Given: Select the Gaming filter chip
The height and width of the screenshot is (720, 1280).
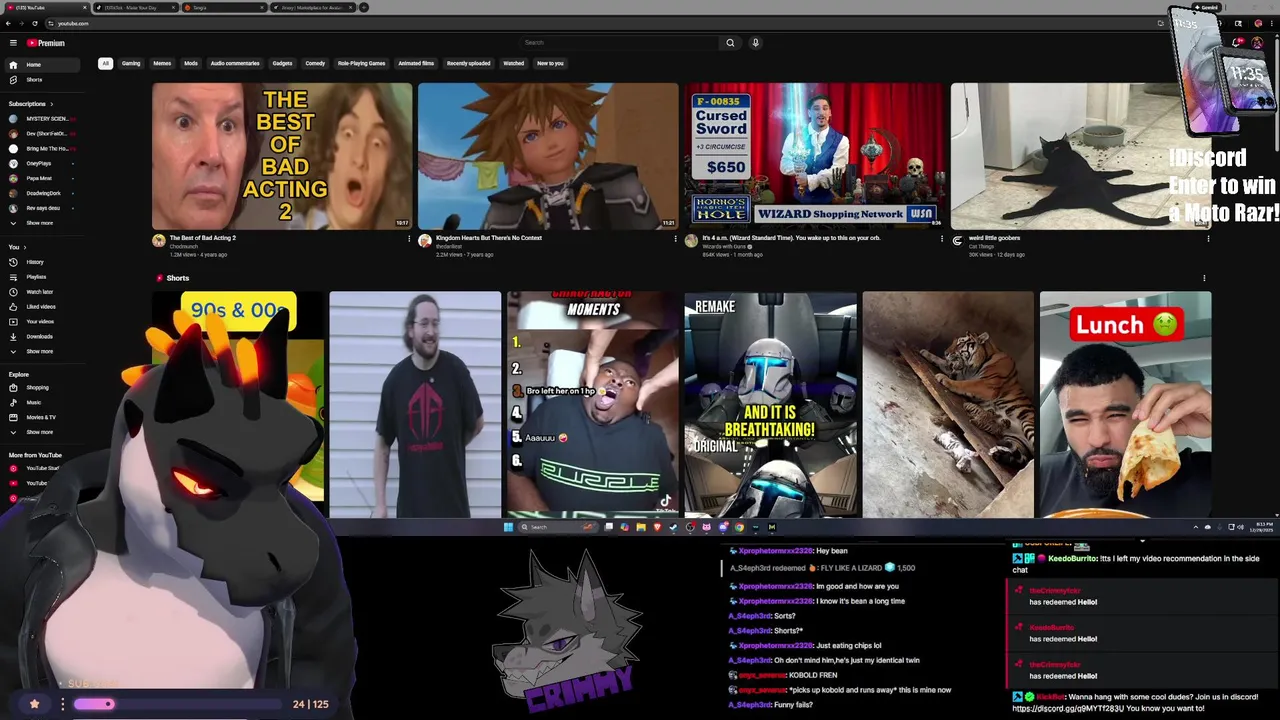Looking at the screenshot, I should tap(131, 63).
